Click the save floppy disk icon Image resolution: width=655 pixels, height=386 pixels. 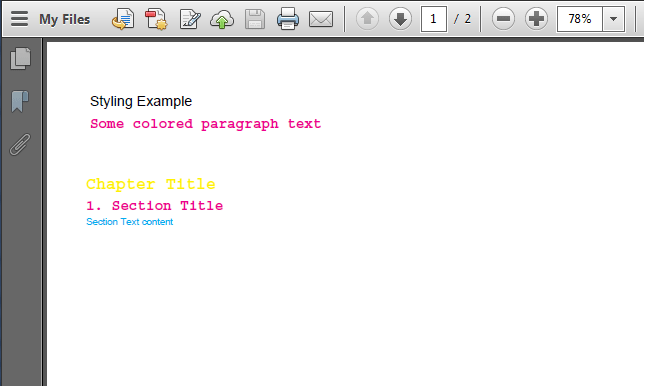click(255, 19)
